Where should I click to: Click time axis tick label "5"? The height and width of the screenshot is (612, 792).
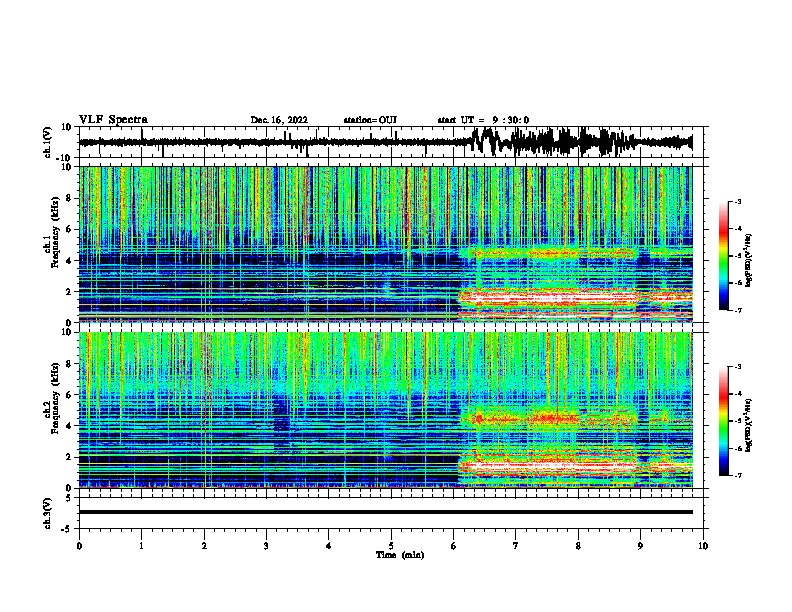391,546
